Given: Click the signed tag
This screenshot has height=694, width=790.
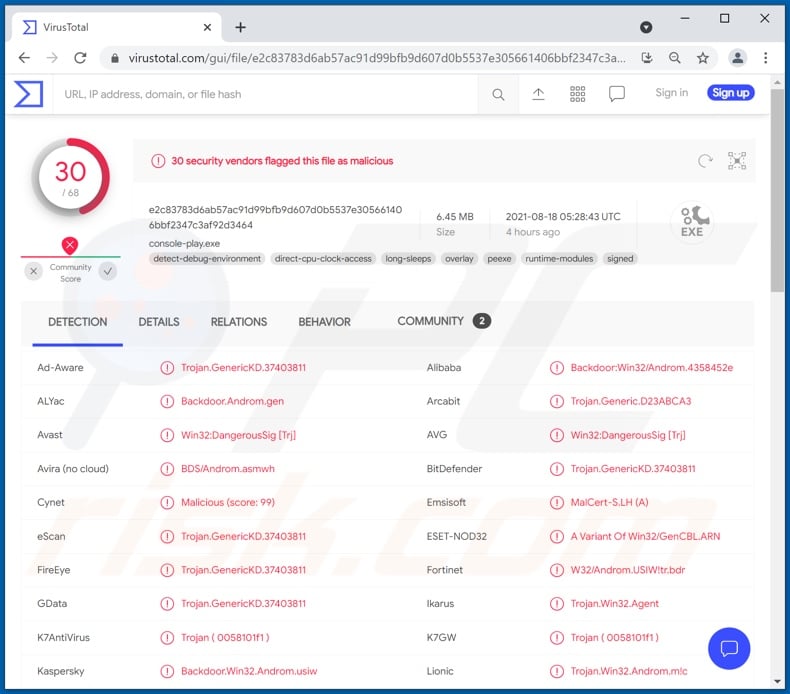Looking at the screenshot, I should 620,259.
